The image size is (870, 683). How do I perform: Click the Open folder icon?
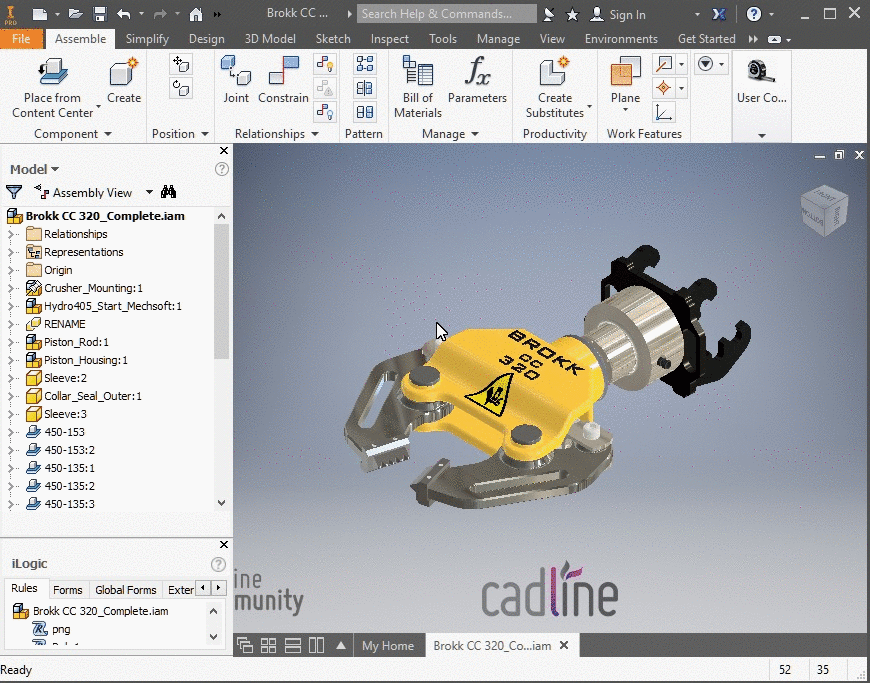coord(76,14)
